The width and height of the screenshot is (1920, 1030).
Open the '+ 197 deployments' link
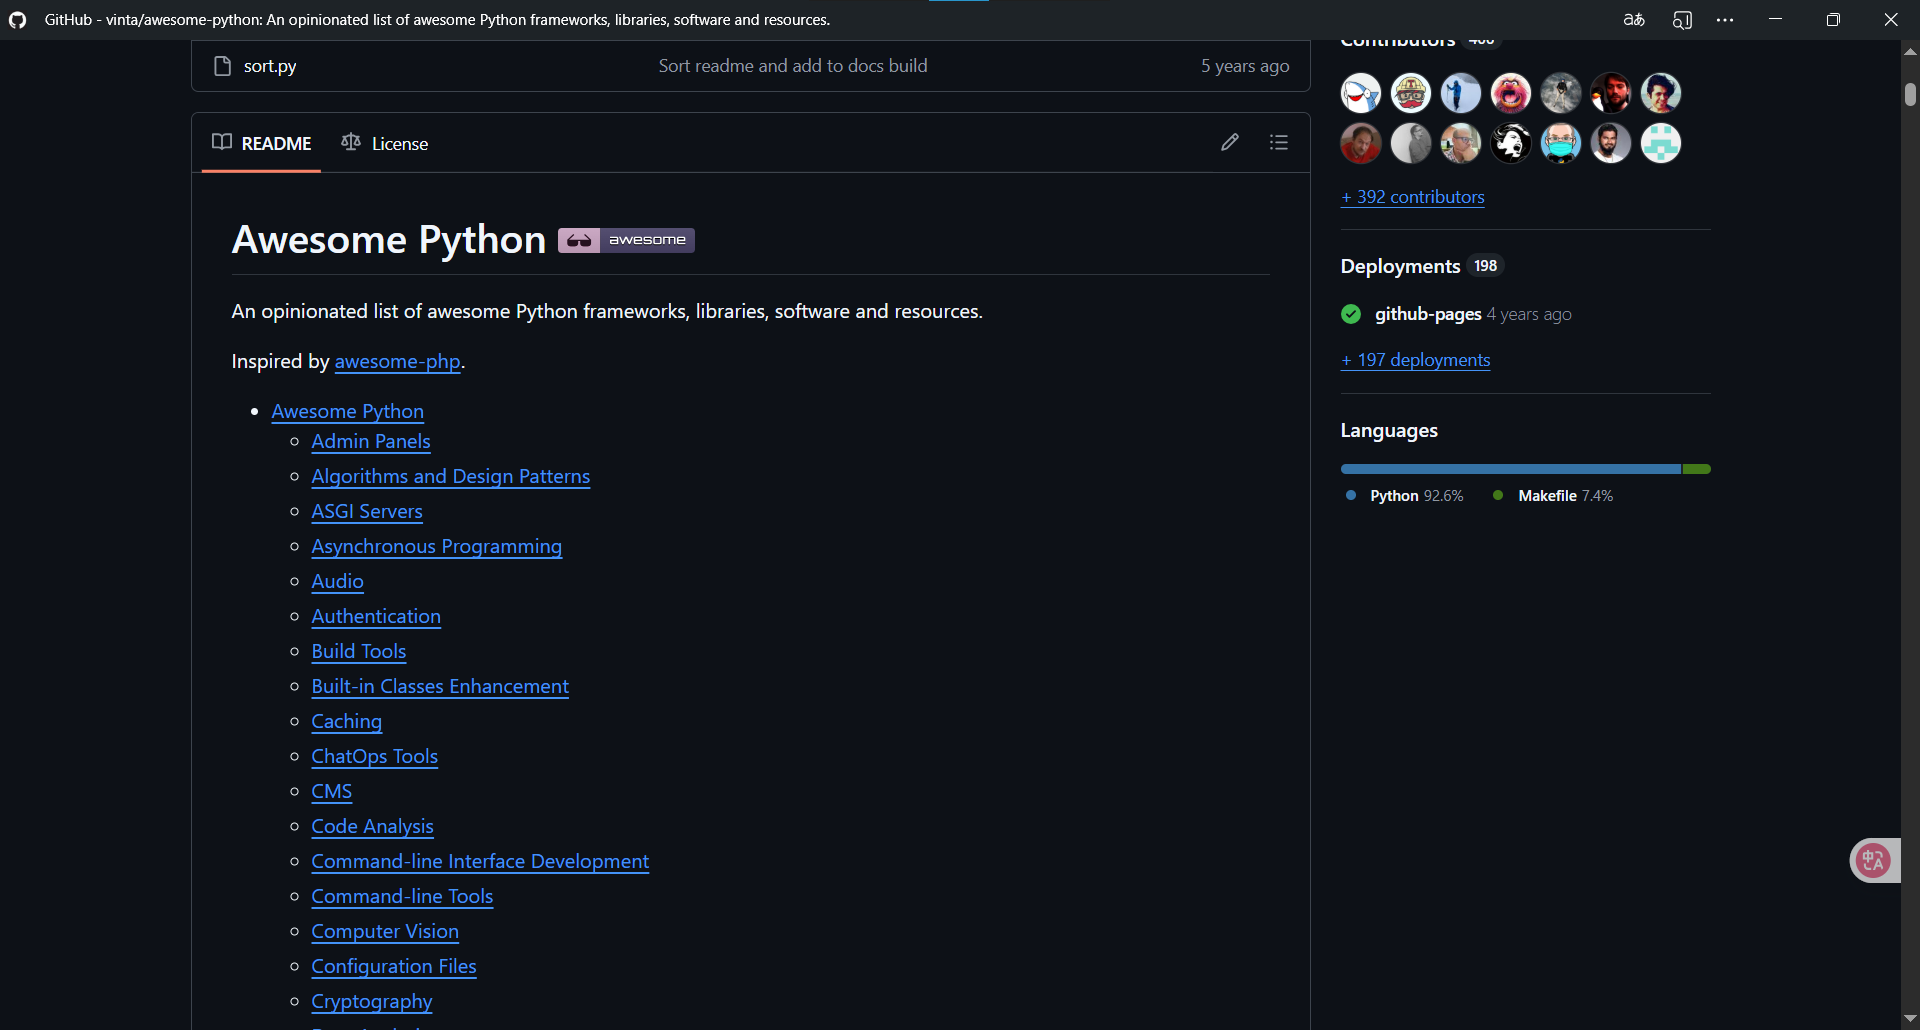pyautogui.click(x=1416, y=360)
